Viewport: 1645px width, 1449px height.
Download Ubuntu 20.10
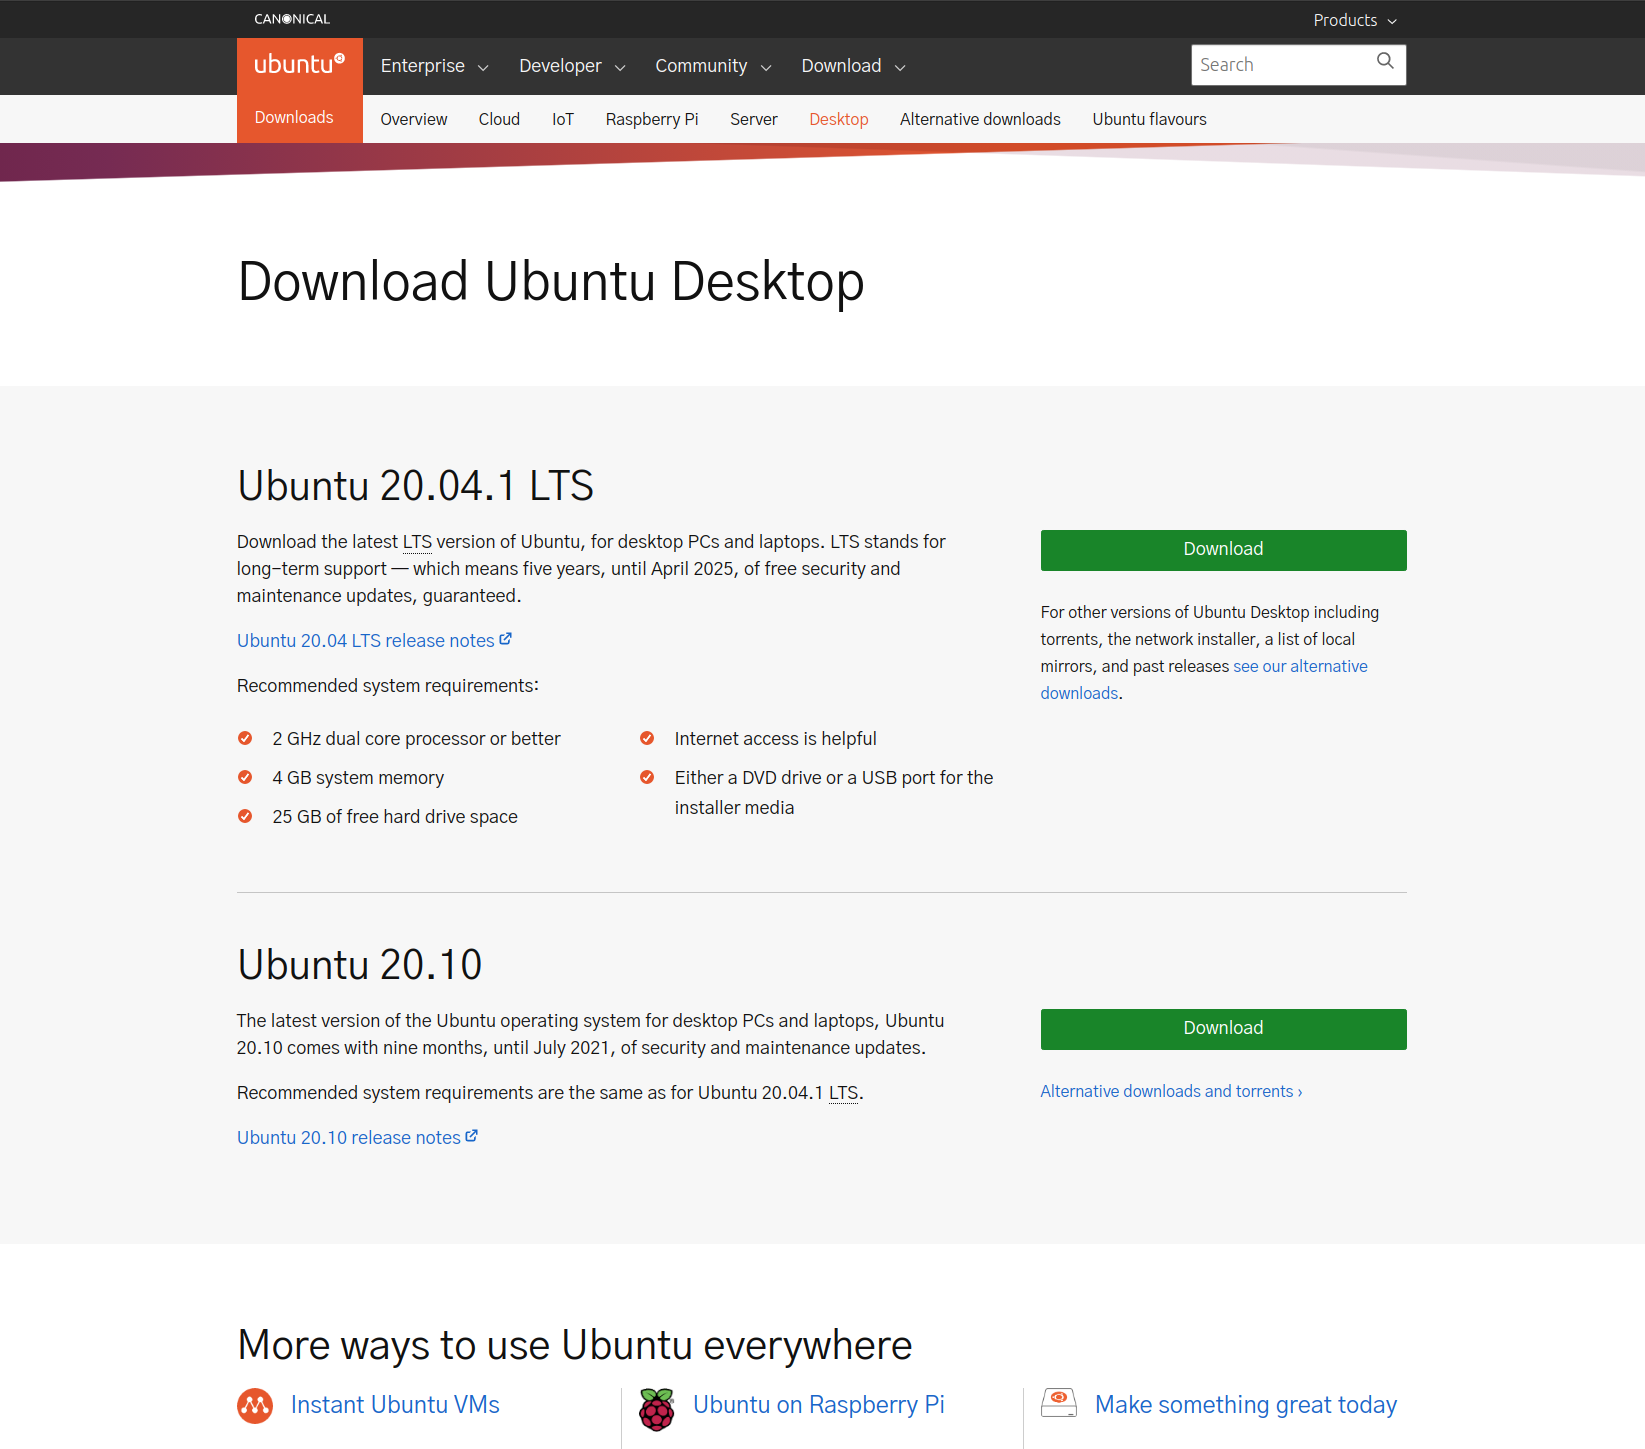(1223, 1029)
